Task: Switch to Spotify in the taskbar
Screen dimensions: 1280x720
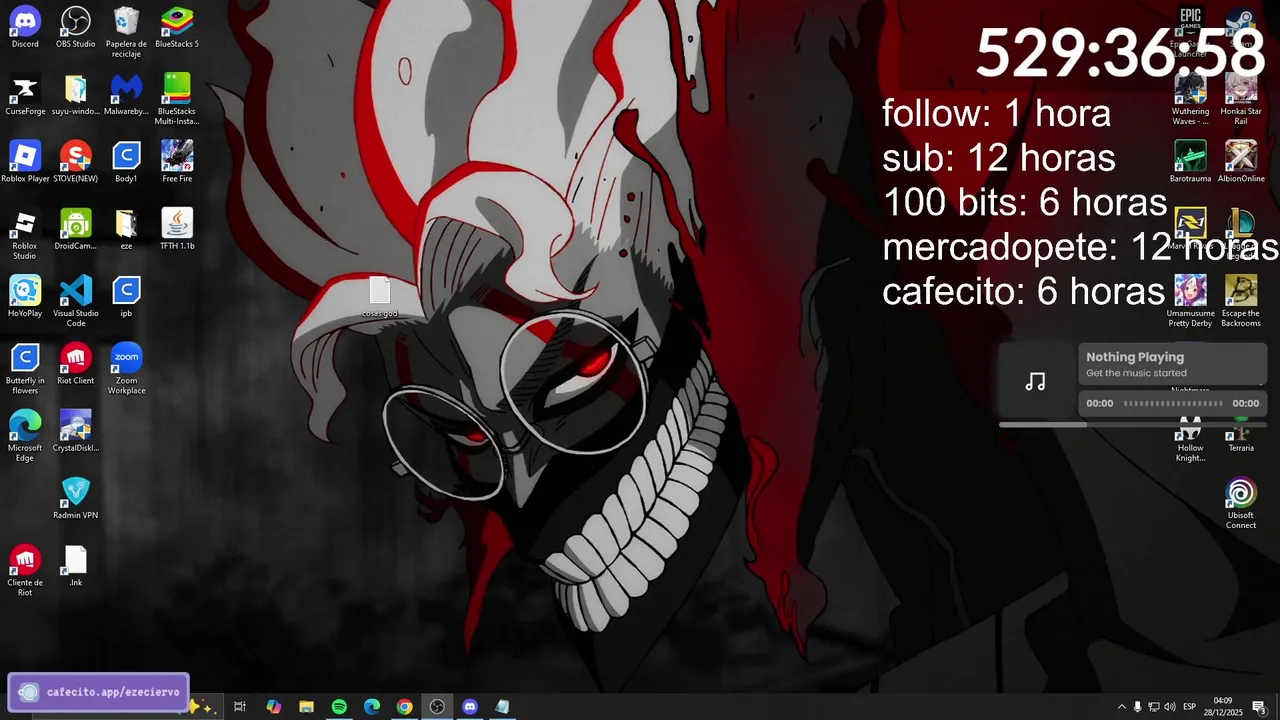Action: pyautogui.click(x=339, y=707)
